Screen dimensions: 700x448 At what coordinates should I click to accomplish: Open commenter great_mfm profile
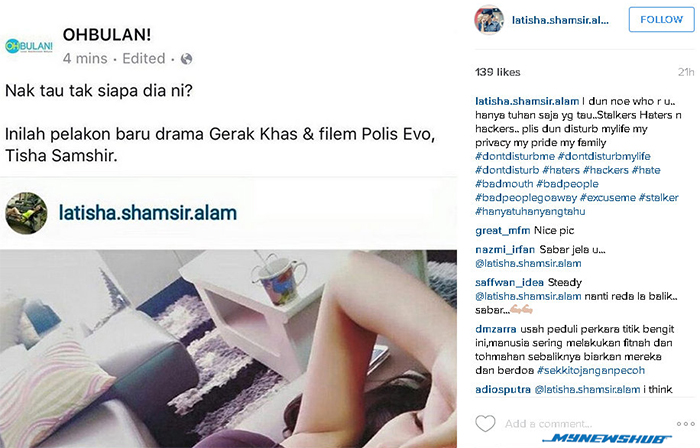[502, 231]
